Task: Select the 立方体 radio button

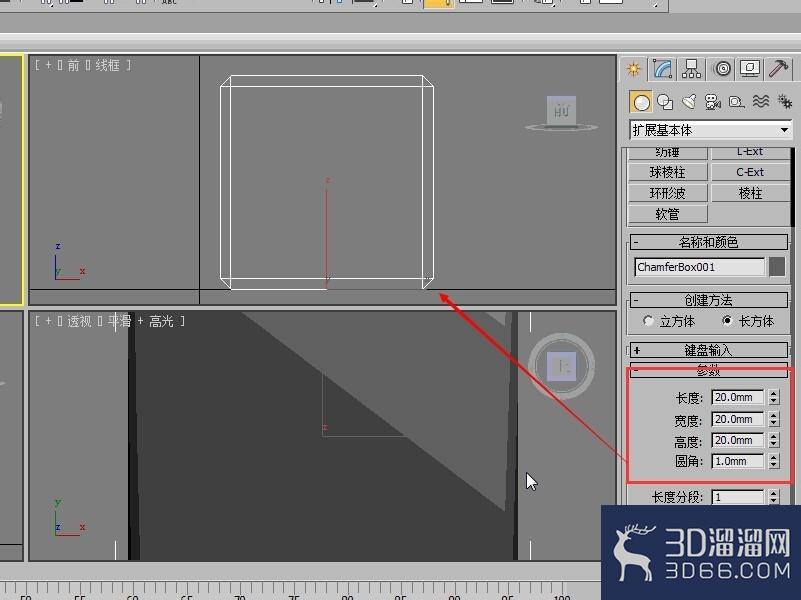Action: pos(648,321)
